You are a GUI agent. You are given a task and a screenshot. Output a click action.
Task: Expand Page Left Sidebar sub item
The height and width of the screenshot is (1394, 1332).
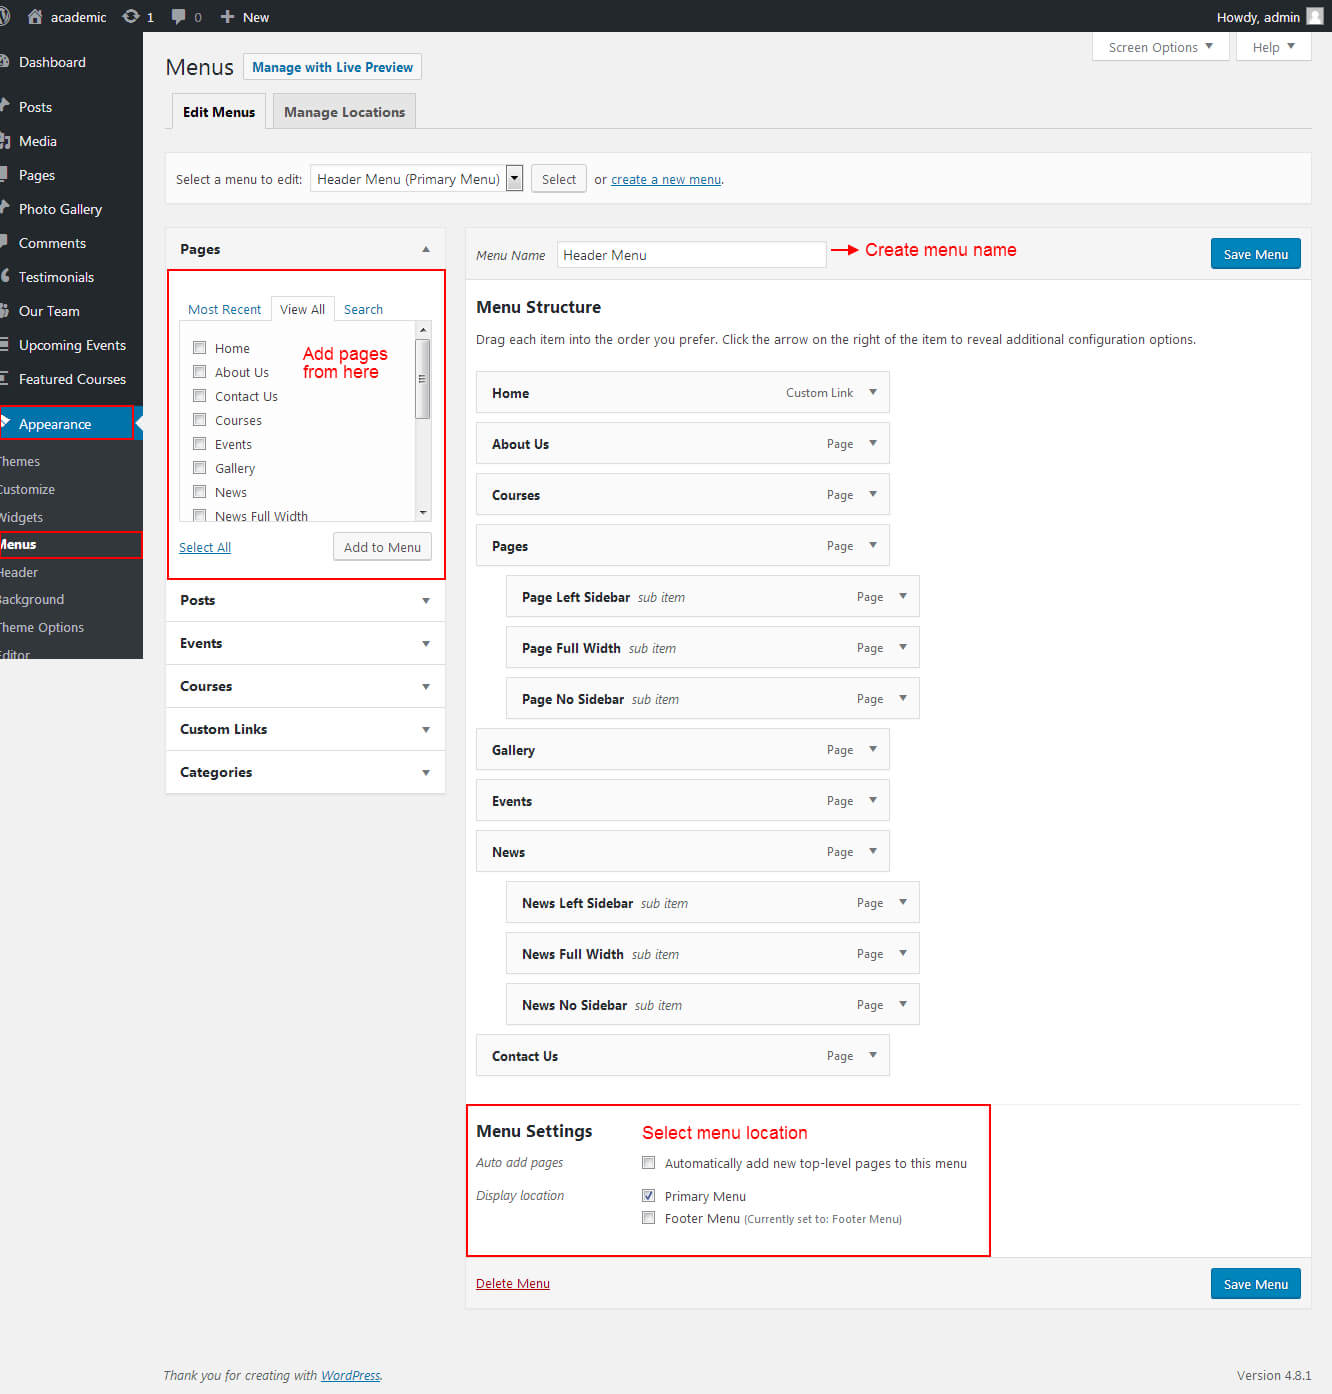[903, 596]
